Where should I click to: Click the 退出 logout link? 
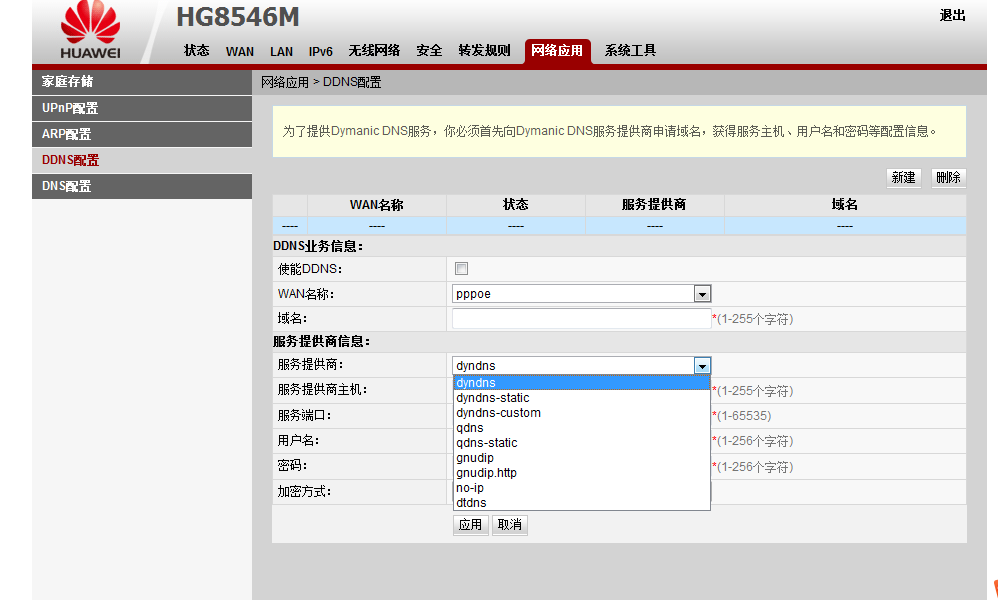pos(953,15)
